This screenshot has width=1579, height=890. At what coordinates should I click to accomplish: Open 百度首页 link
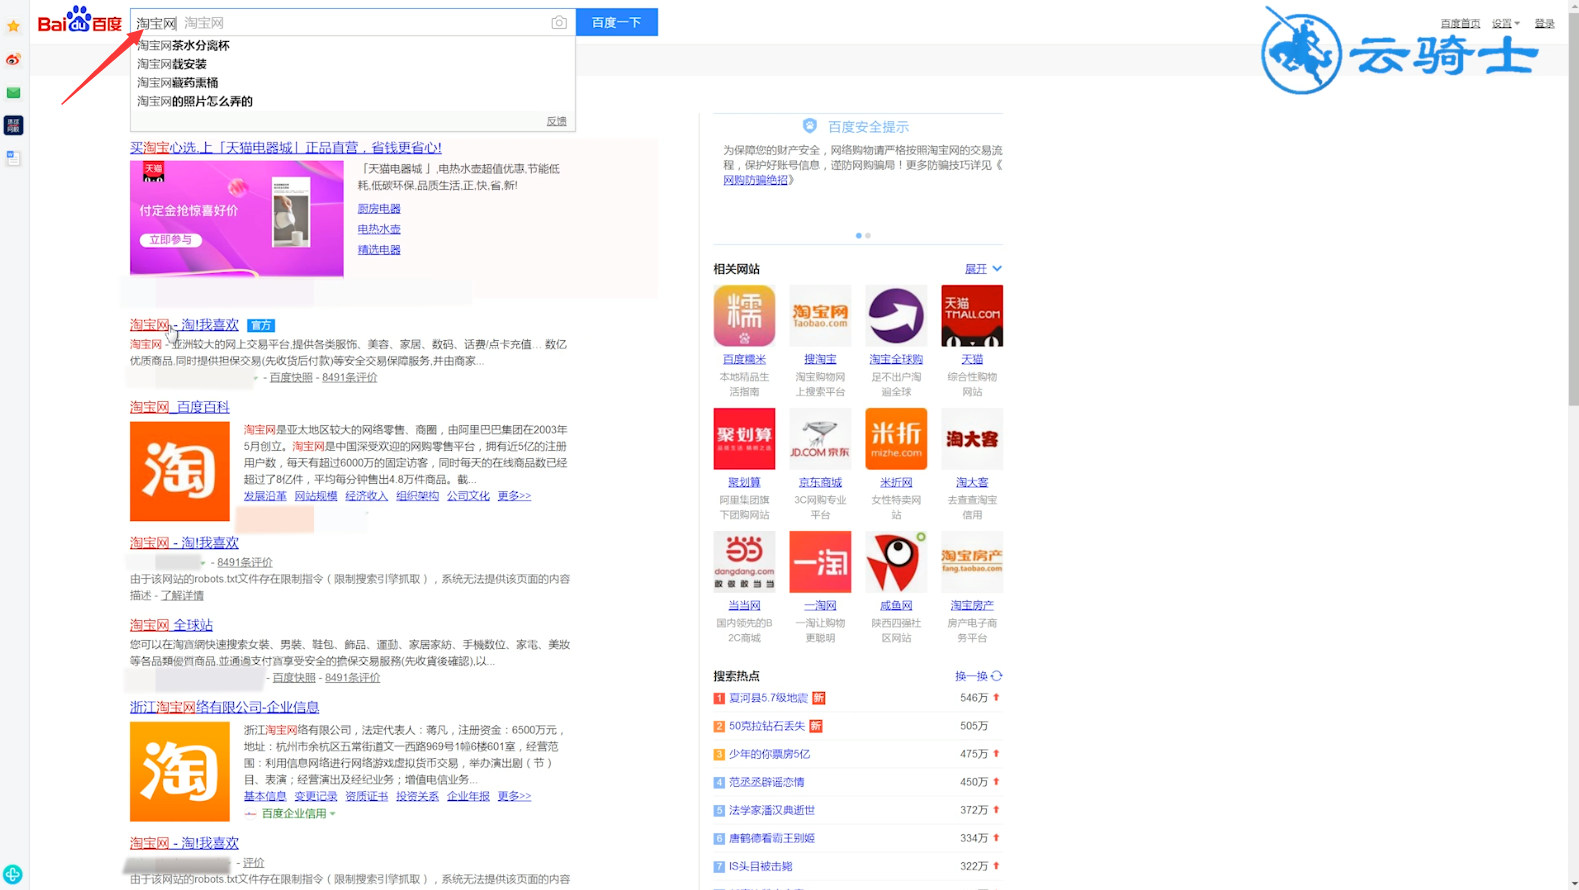coord(1460,23)
